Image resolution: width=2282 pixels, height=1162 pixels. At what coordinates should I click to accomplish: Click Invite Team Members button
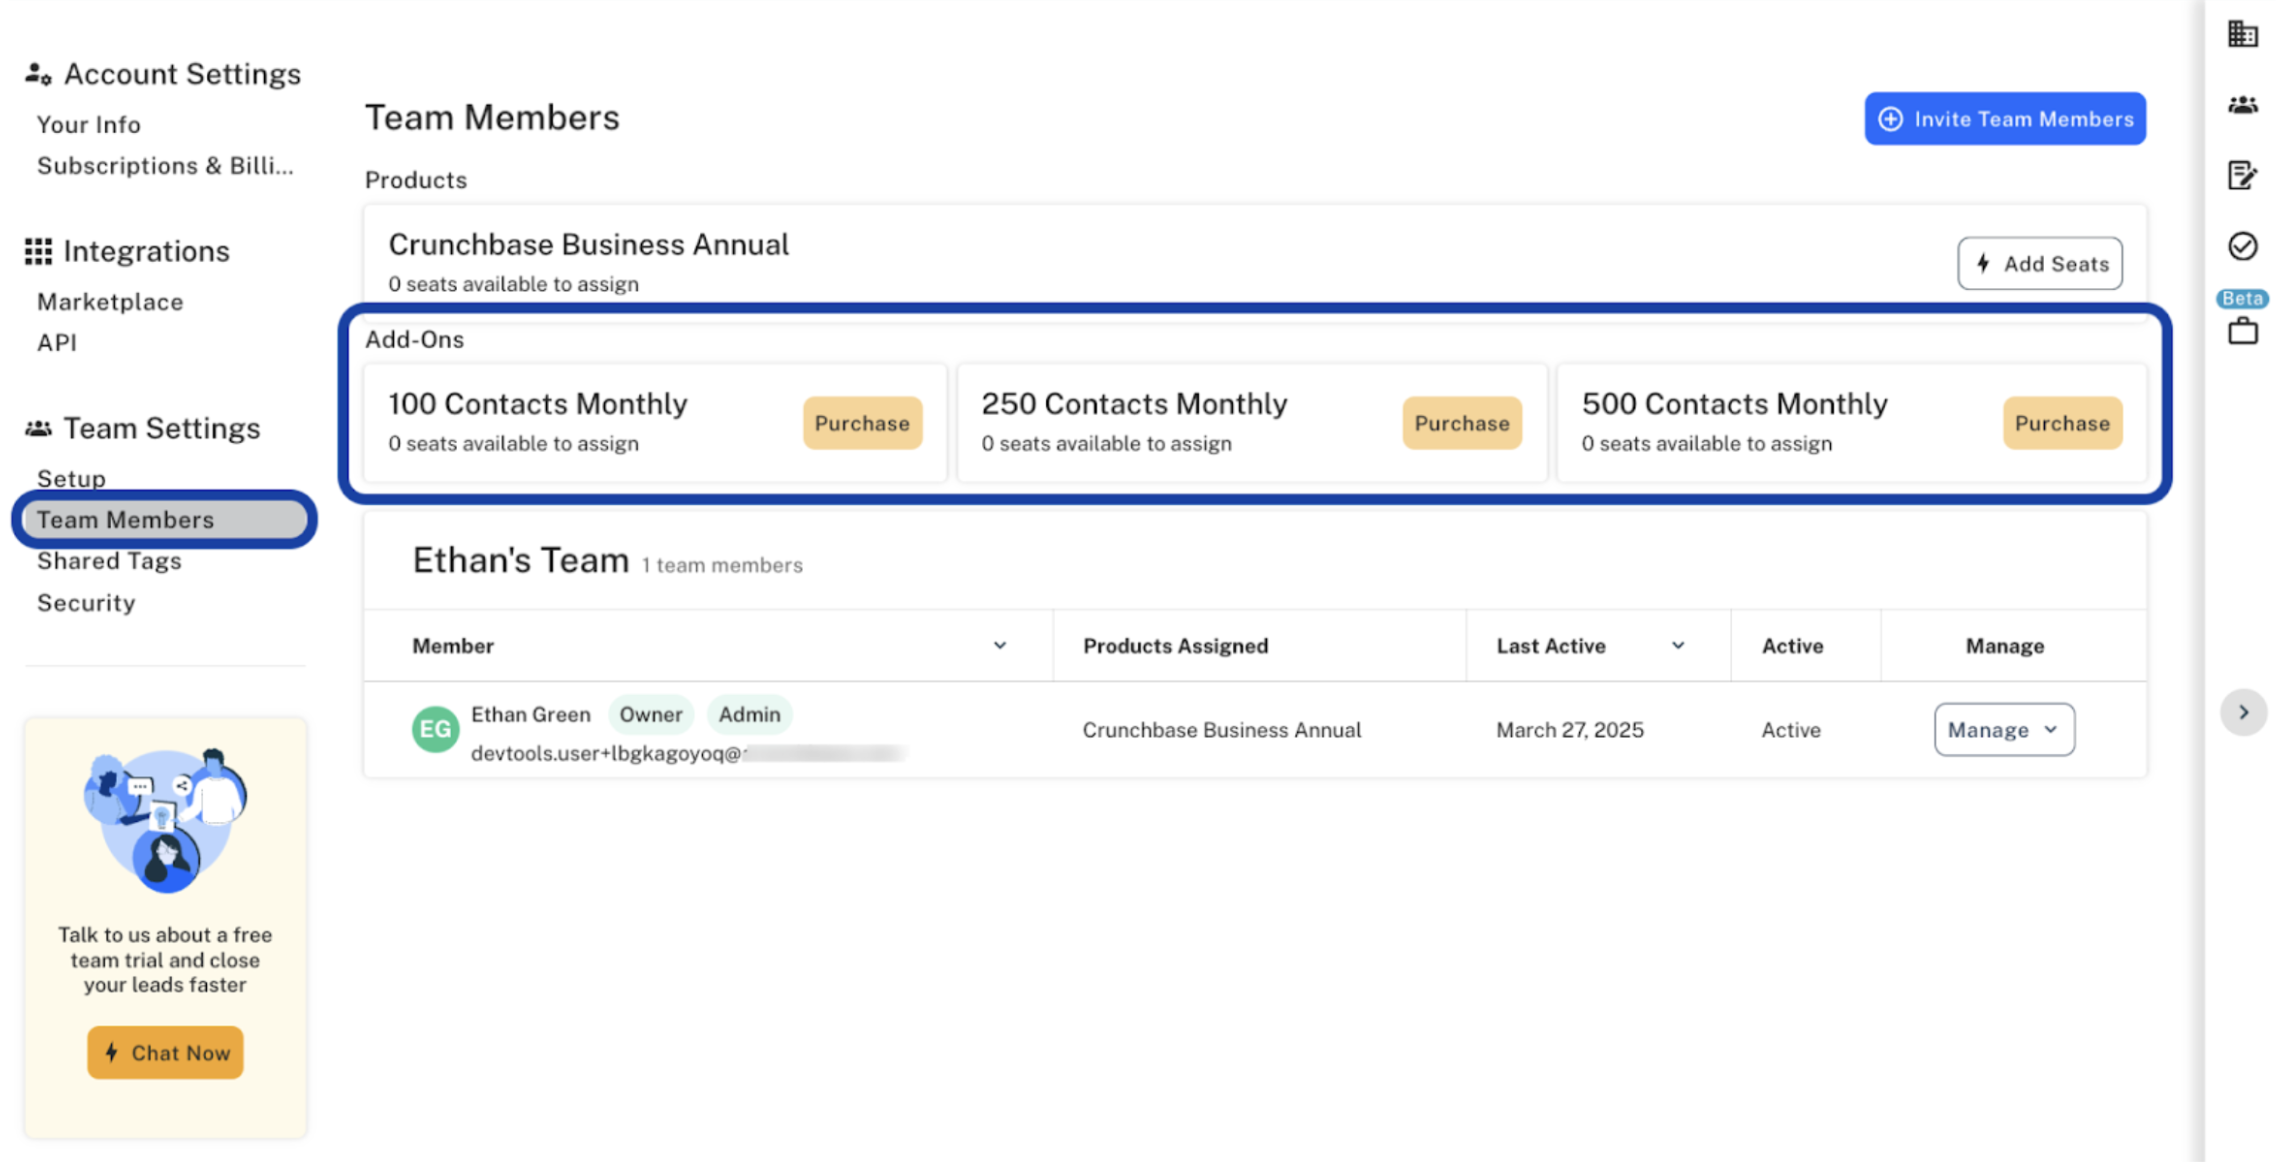[x=2004, y=119]
